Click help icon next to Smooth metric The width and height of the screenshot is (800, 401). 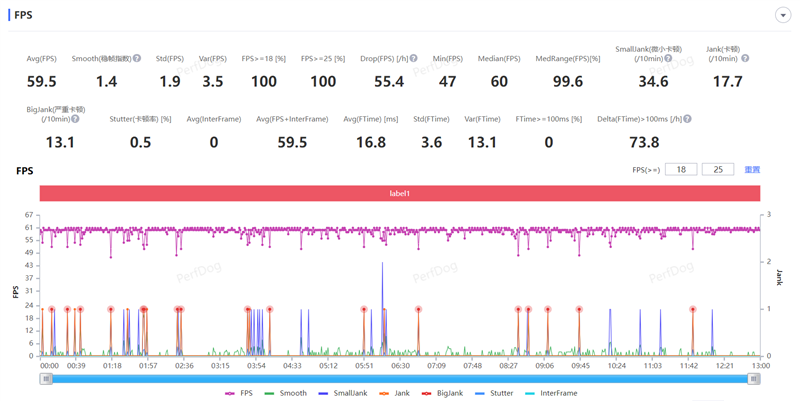click(137, 59)
